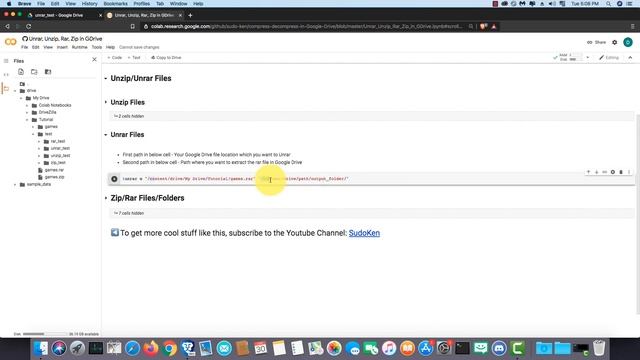Click the user account avatar
This screenshot has width=640, height=360.
coord(628,42)
